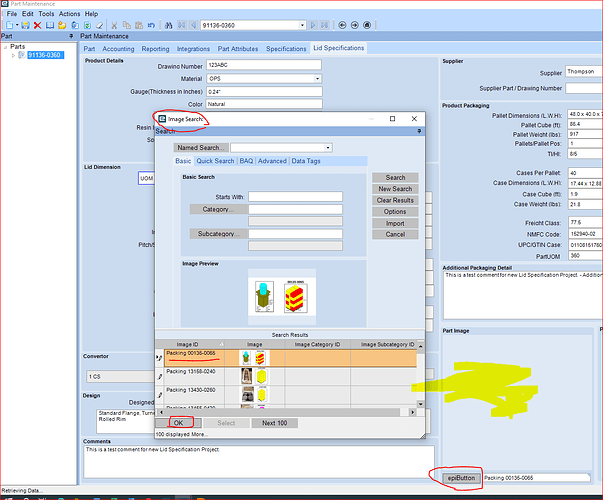The height and width of the screenshot is (500, 603).
Task: Click the circled Home icon
Action: point(367,25)
